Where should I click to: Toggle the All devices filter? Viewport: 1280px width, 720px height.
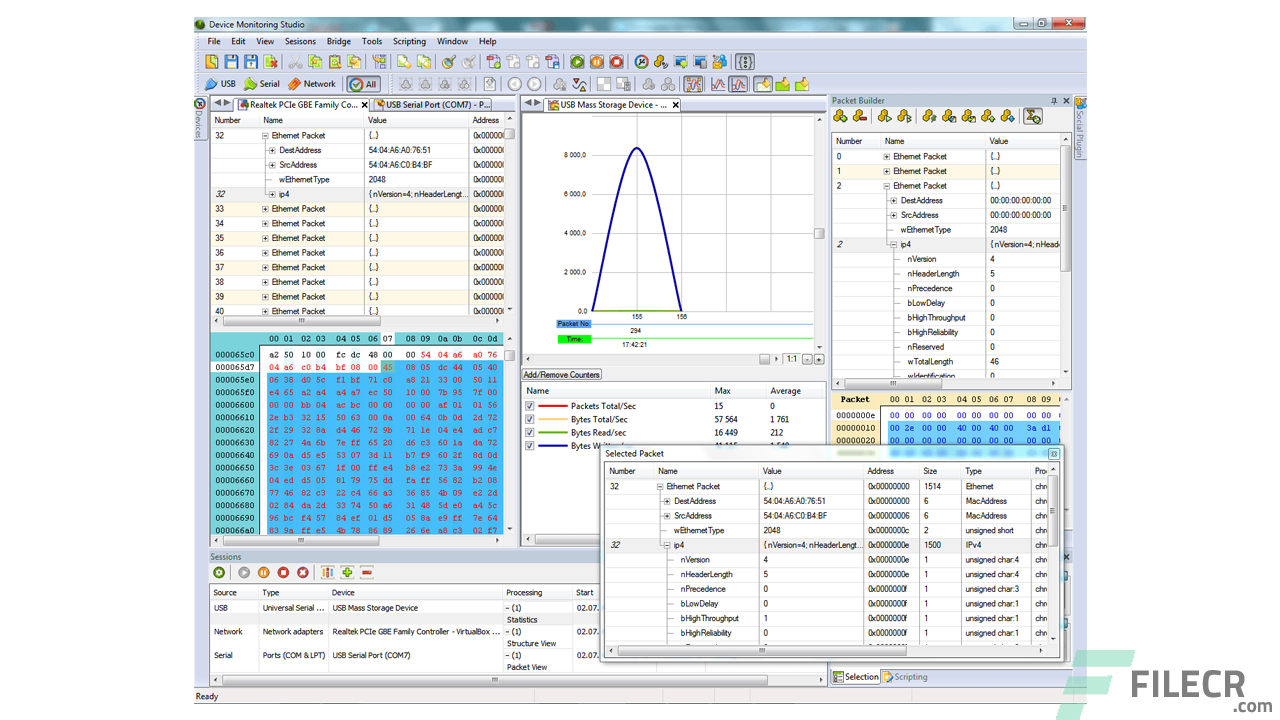(364, 84)
